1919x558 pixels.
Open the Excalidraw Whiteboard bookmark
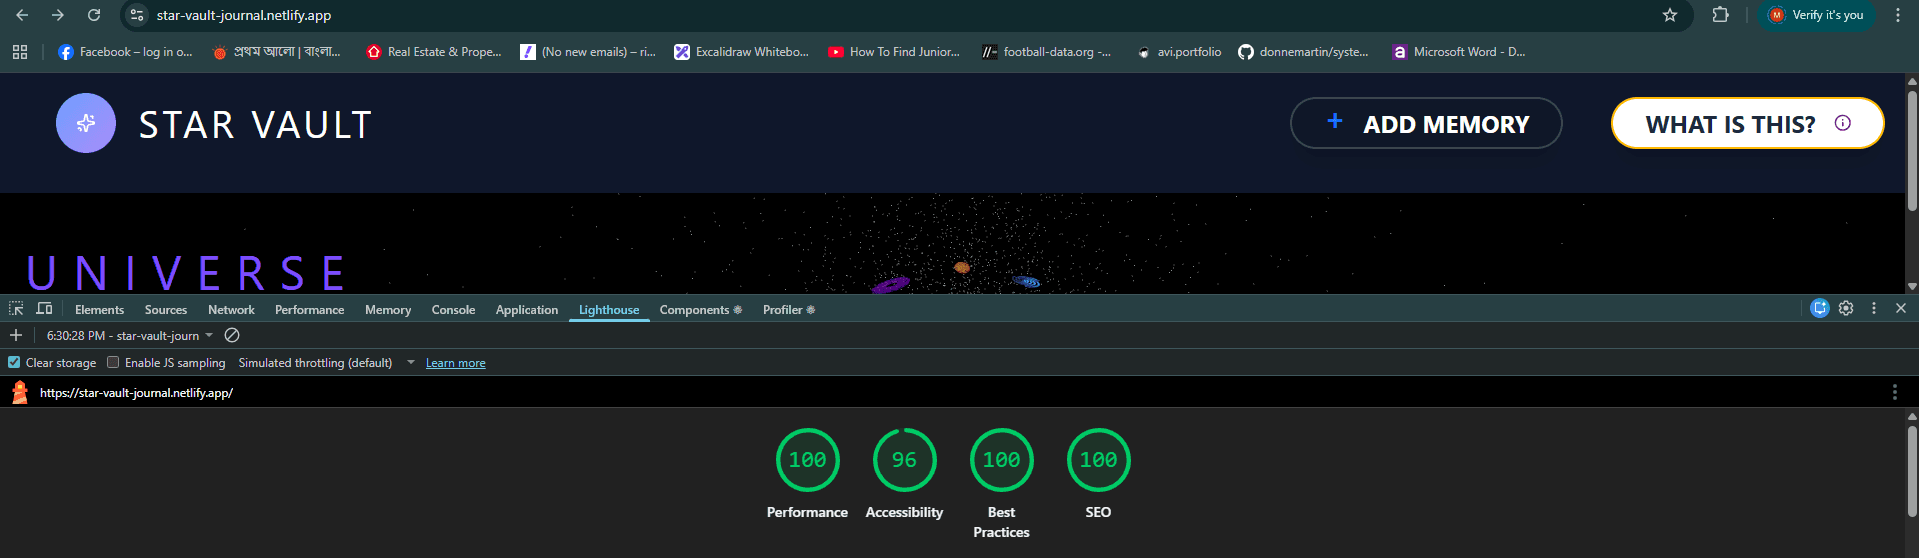(741, 52)
